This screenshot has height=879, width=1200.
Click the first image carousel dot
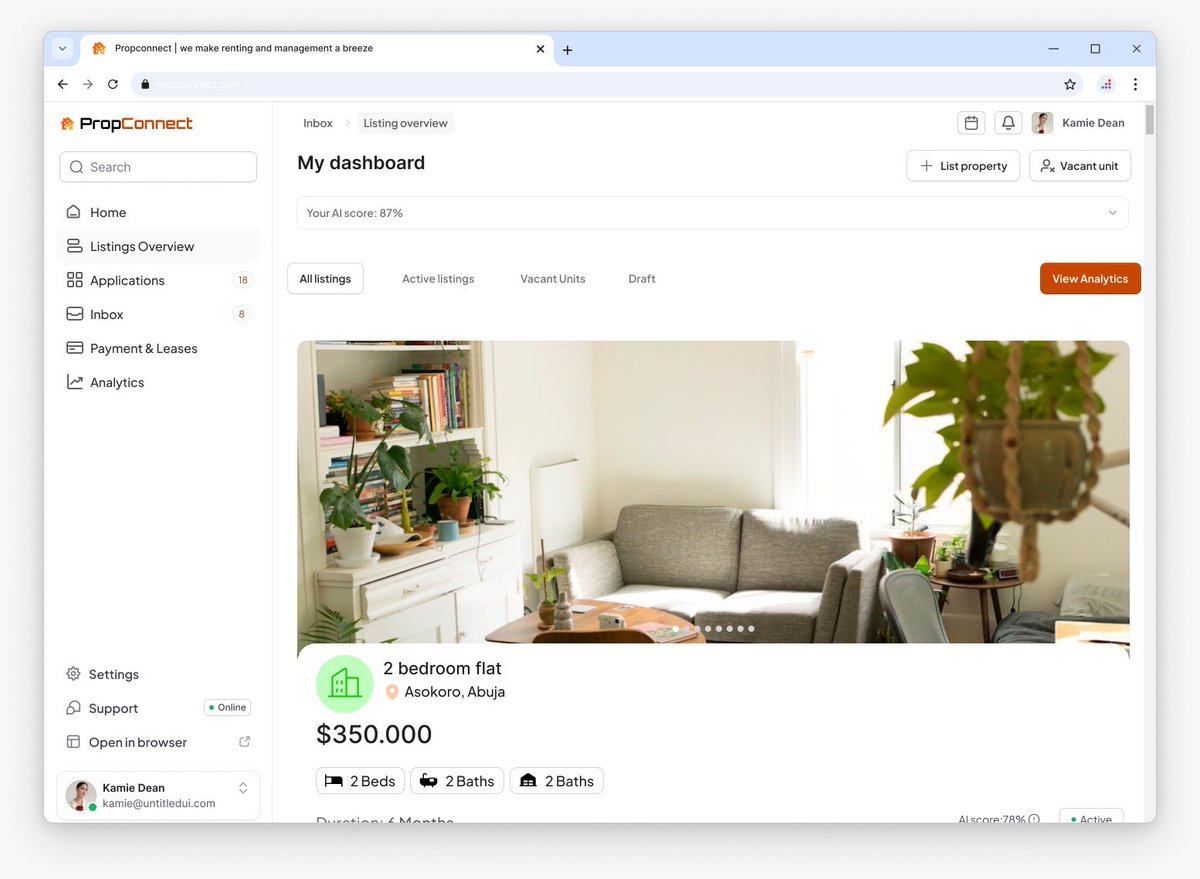point(676,629)
